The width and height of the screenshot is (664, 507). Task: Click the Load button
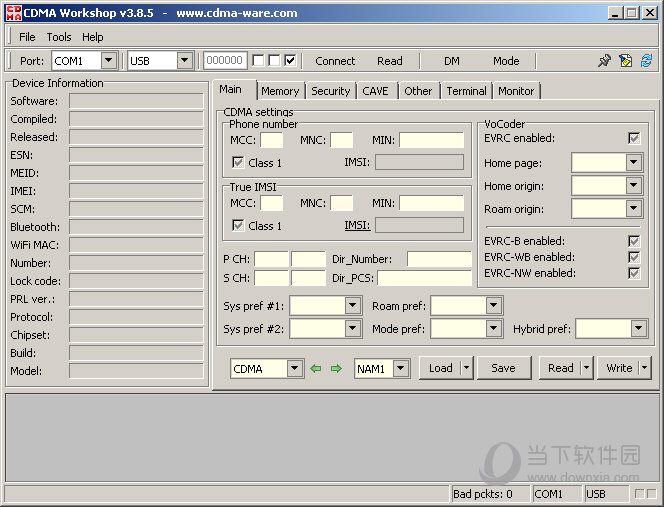(440, 368)
